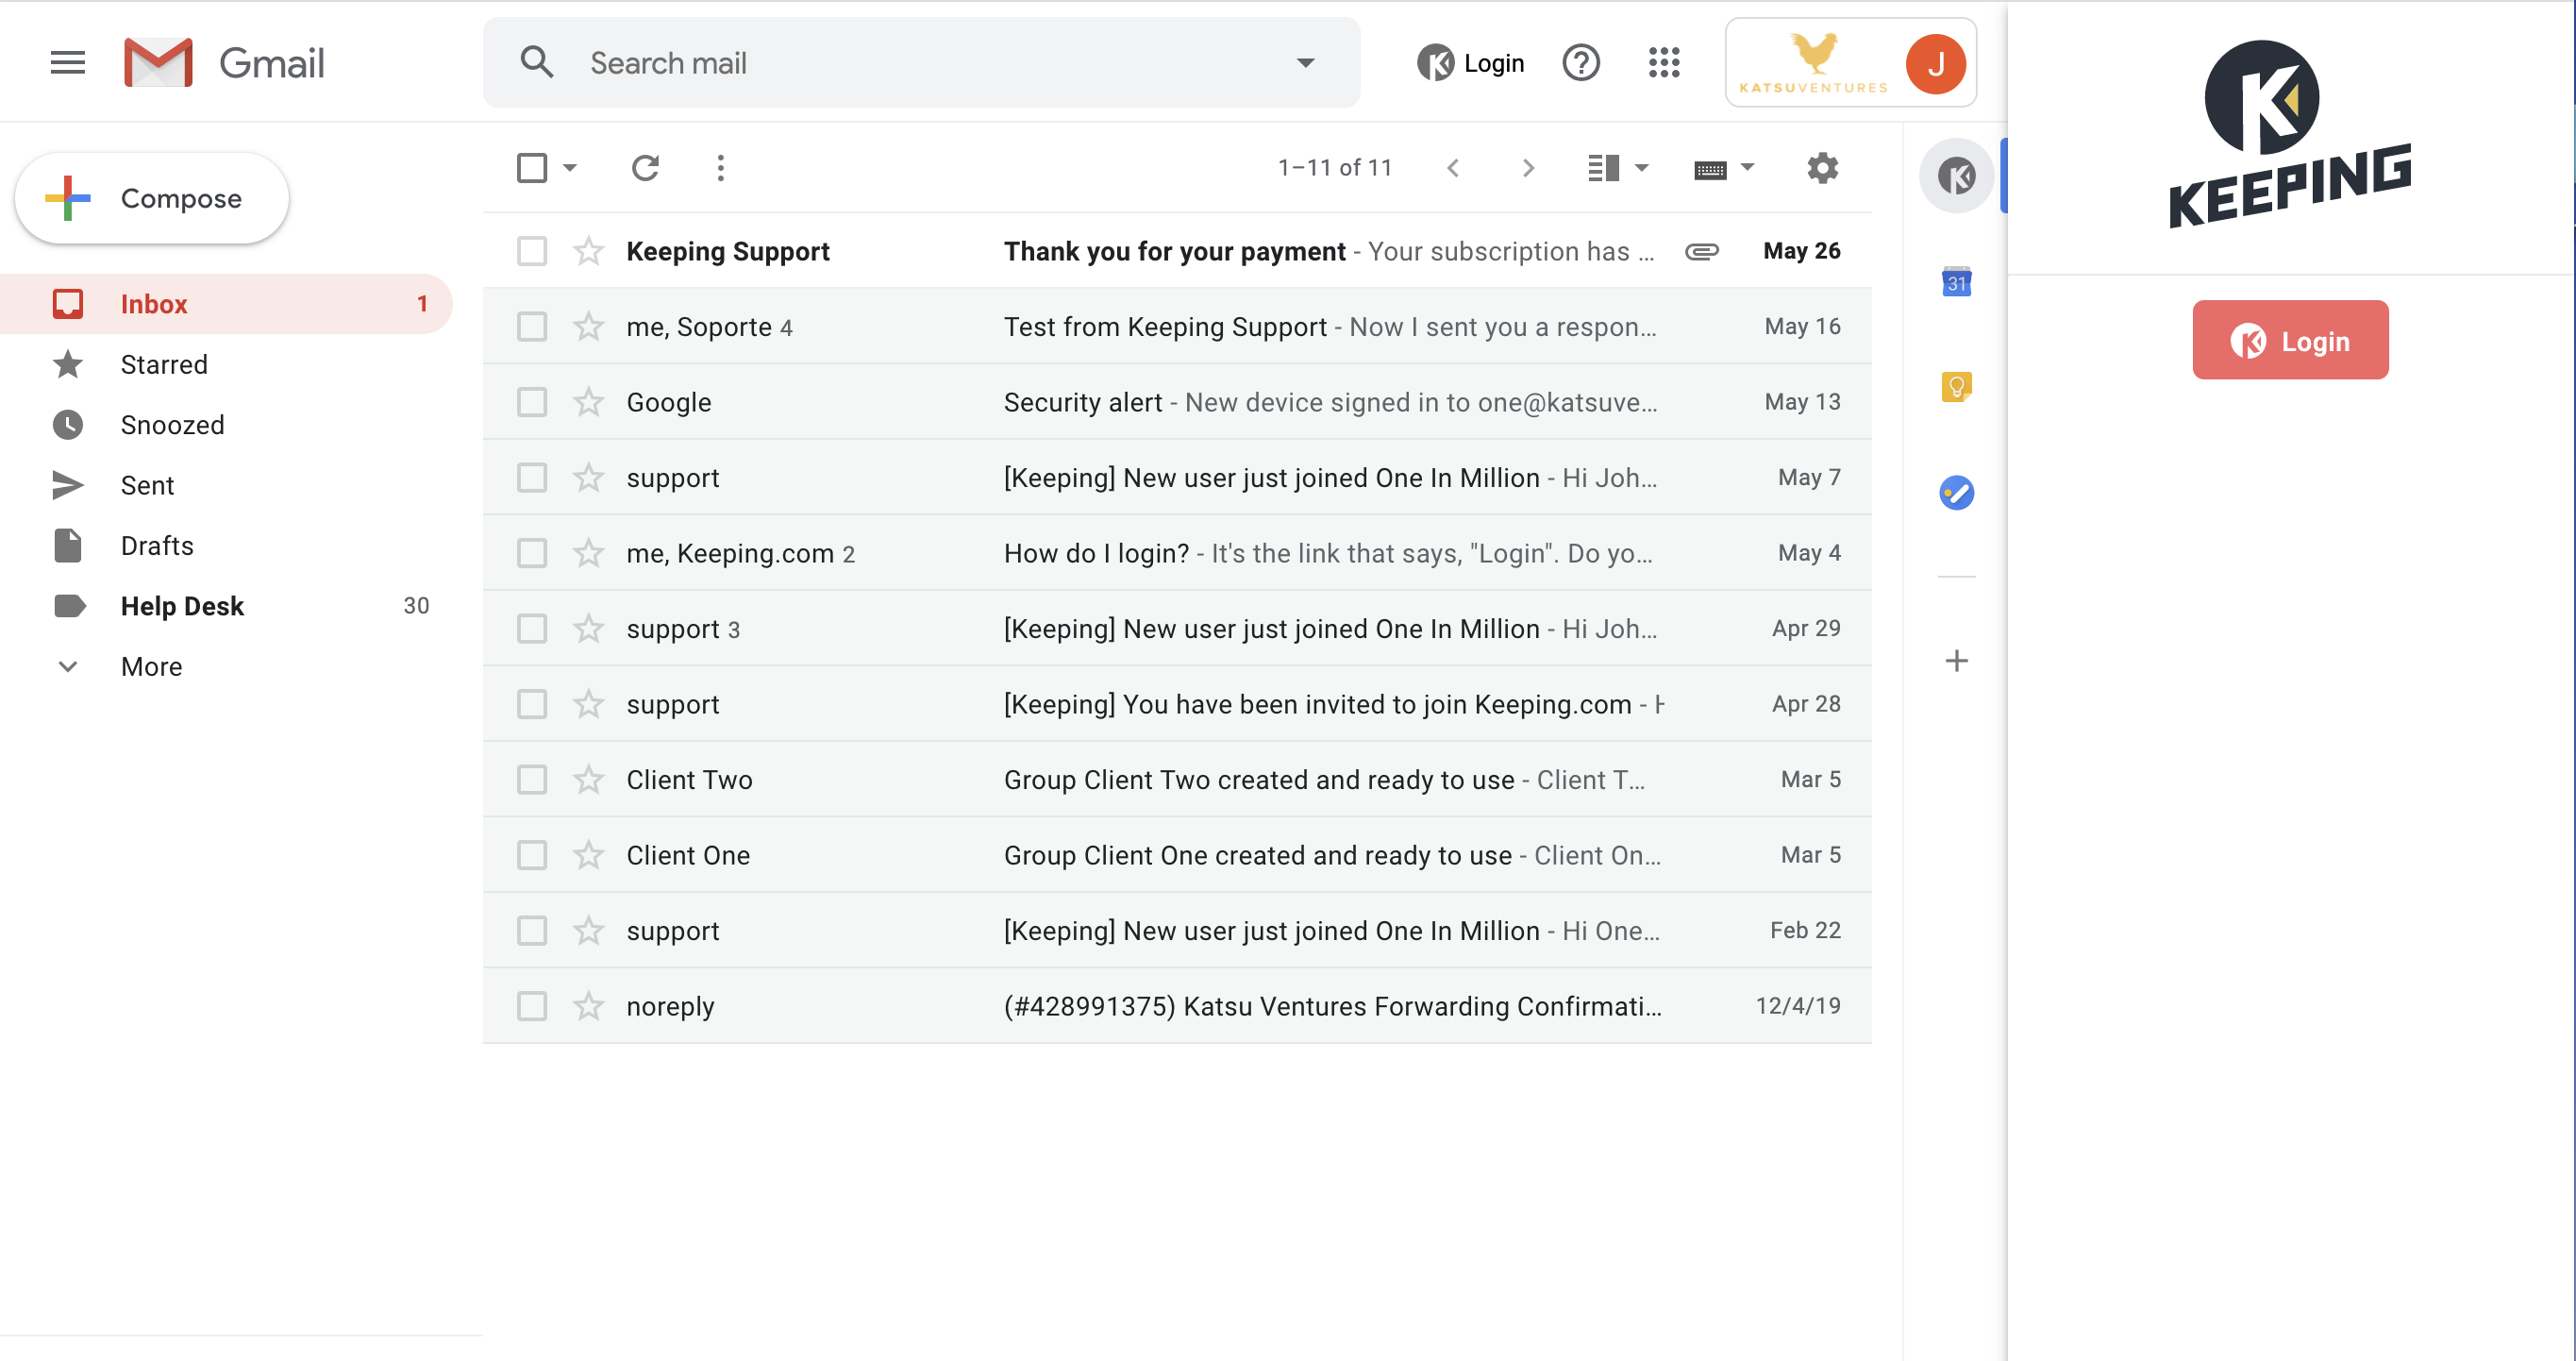2576x1361 pixels.
Task: Select the input tools keyboard icon
Action: click(1710, 170)
